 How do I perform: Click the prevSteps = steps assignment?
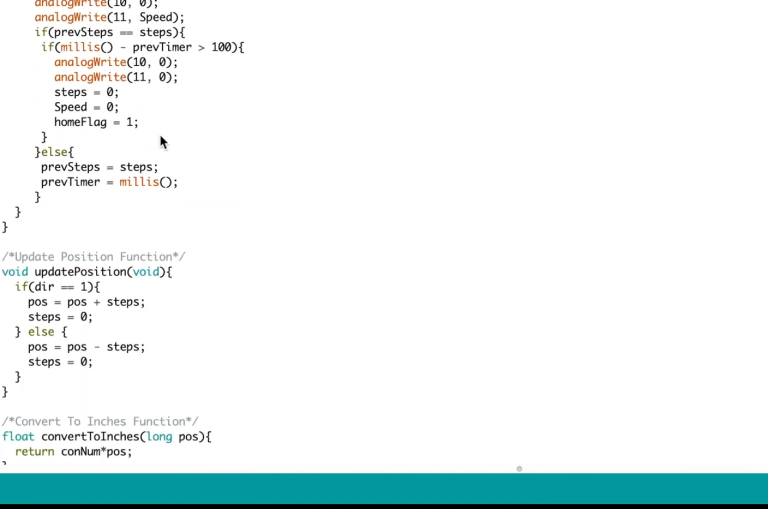99,167
